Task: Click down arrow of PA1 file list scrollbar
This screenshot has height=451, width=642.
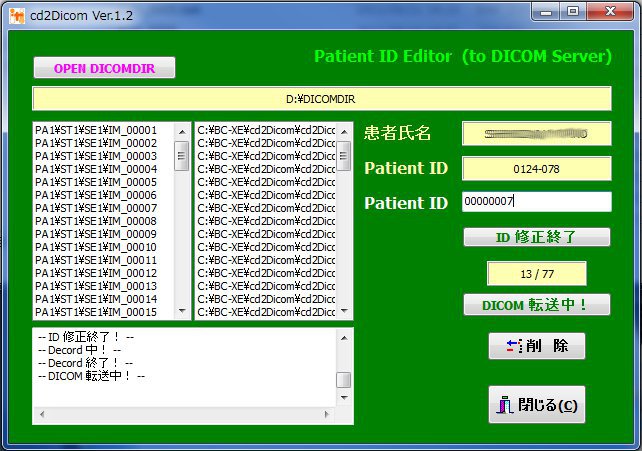Action: pyautogui.click(x=182, y=311)
